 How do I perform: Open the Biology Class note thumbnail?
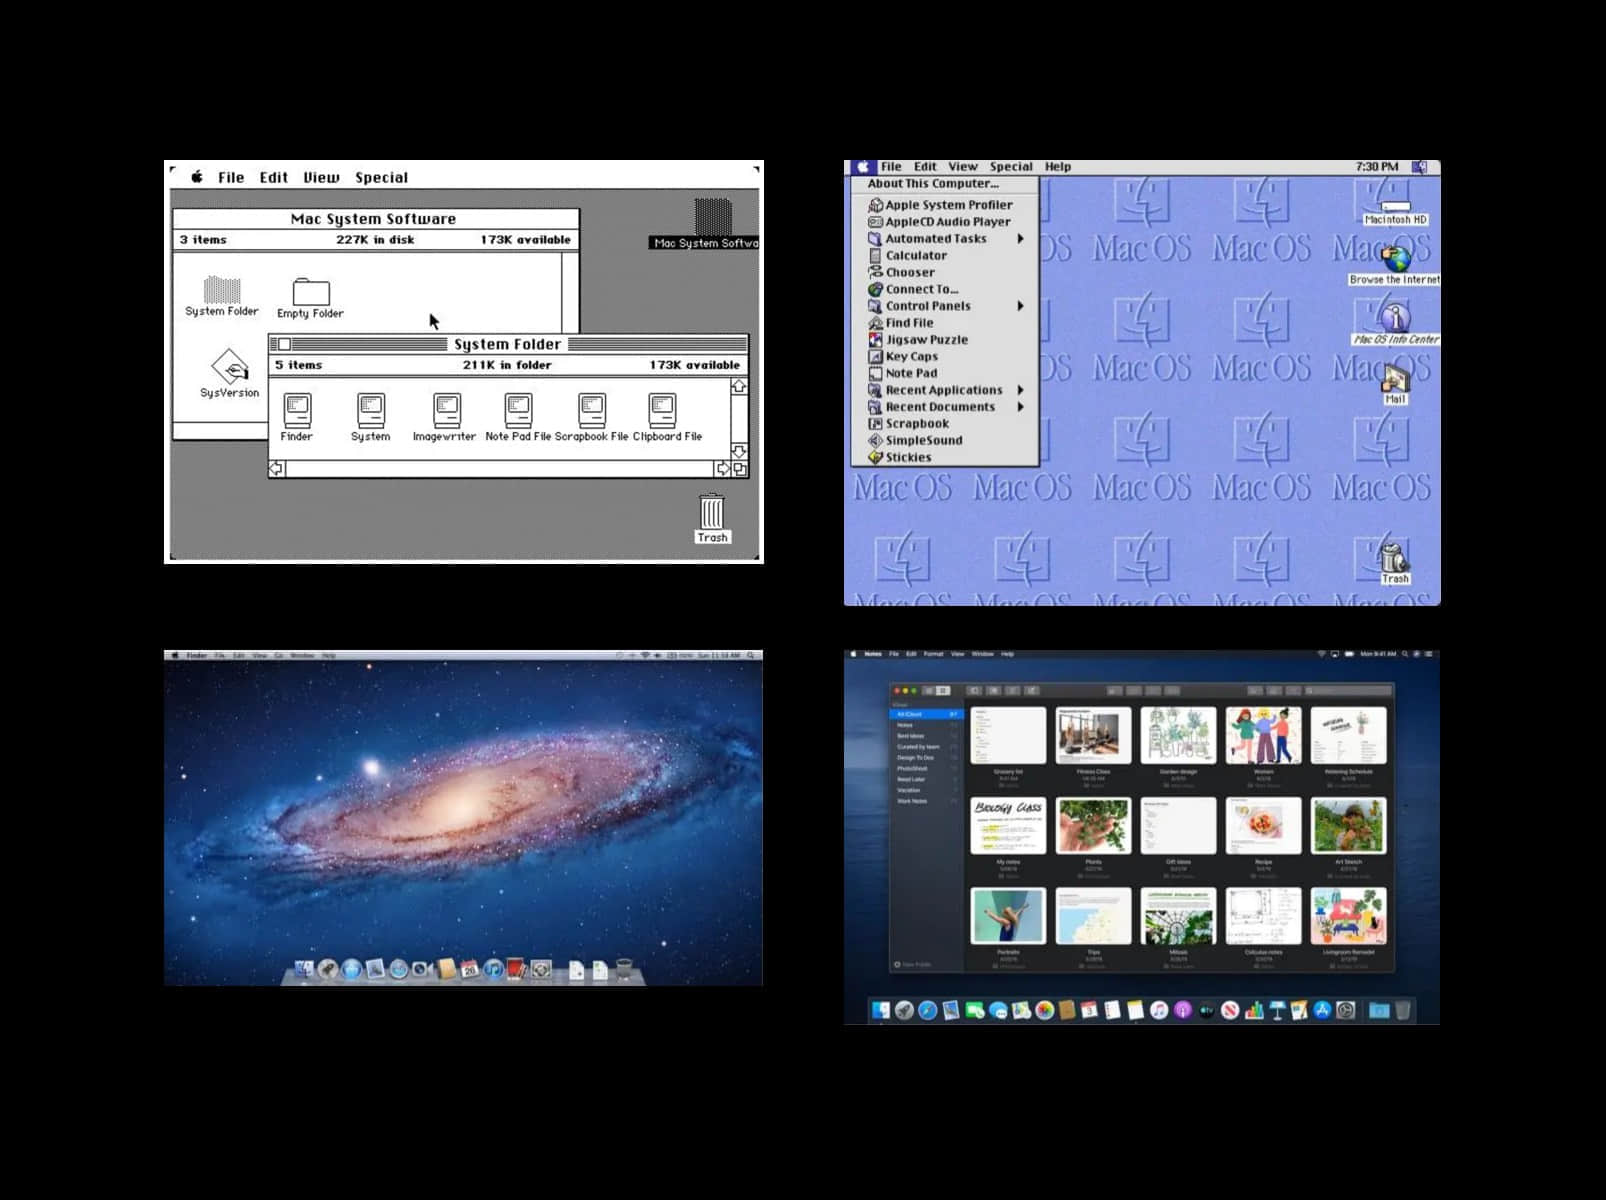[1008, 825]
